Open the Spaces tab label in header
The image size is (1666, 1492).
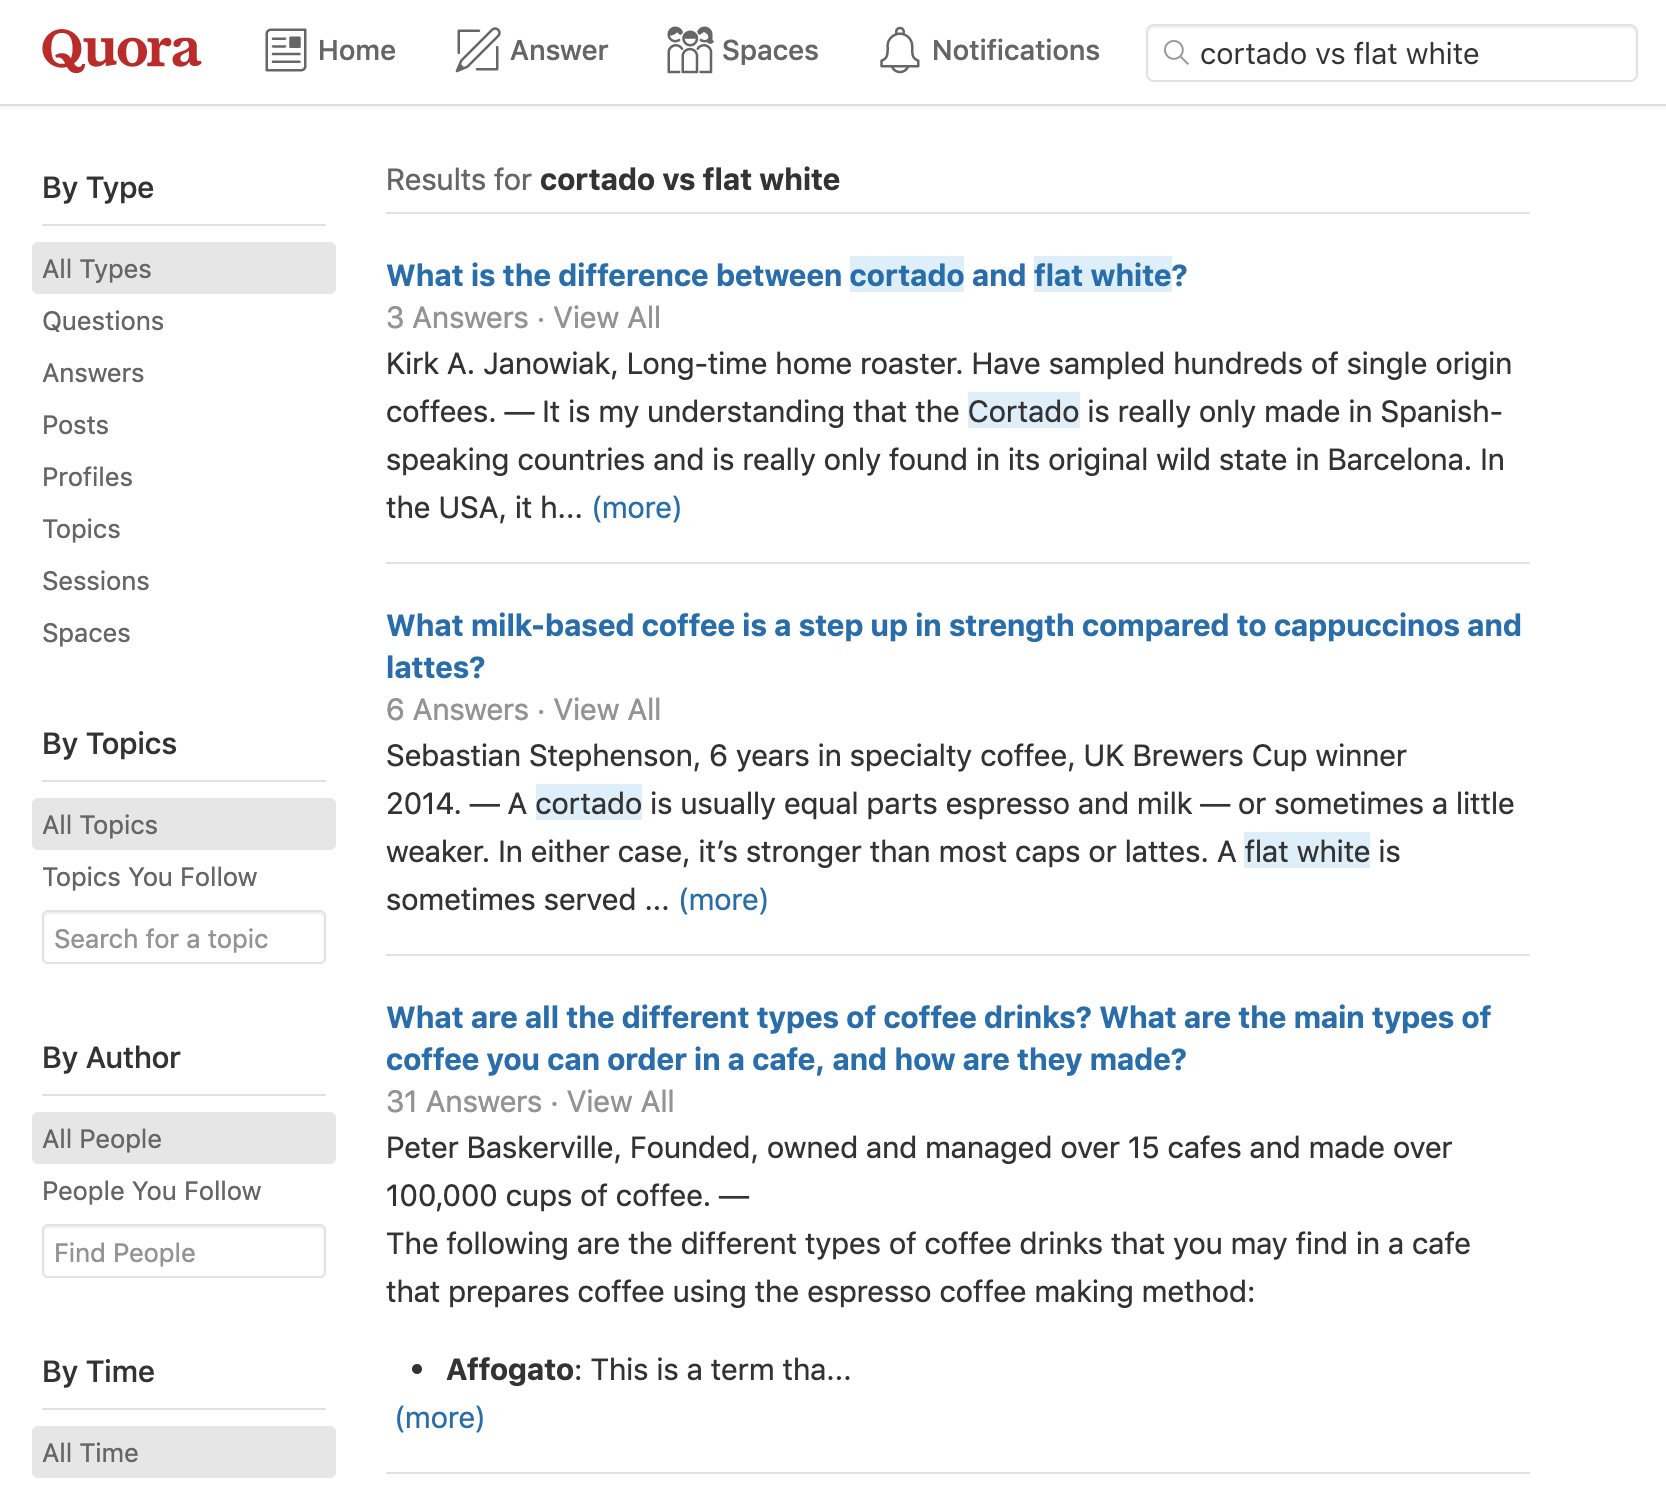pyautogui.click(x=770, y=50)
